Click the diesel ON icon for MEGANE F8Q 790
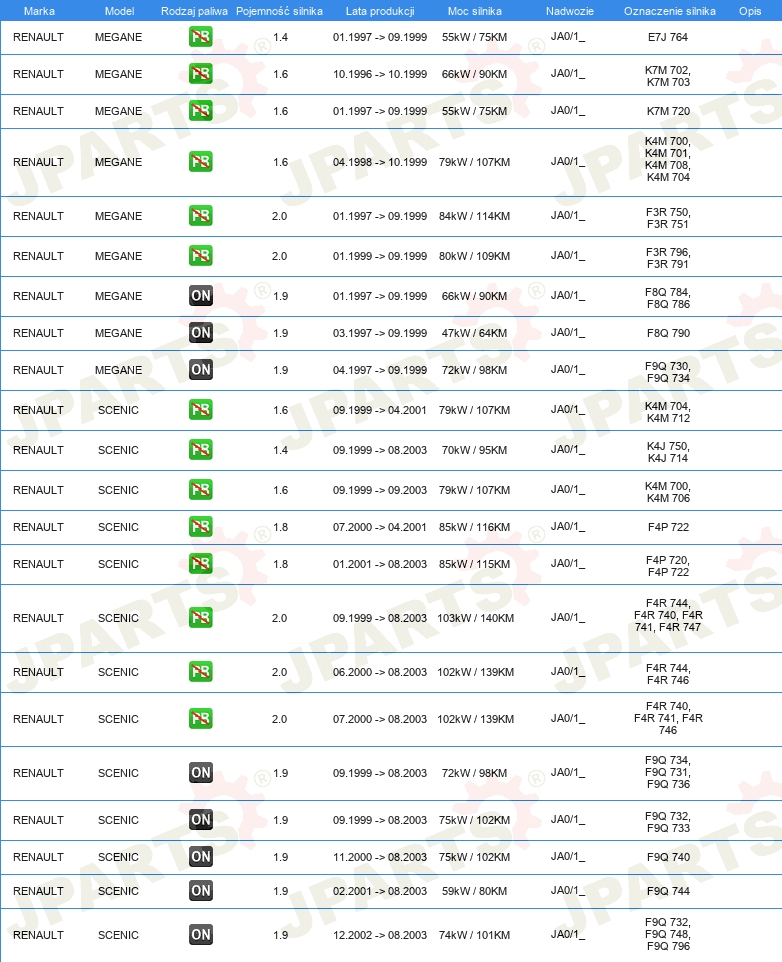 (x=201, y=333)
